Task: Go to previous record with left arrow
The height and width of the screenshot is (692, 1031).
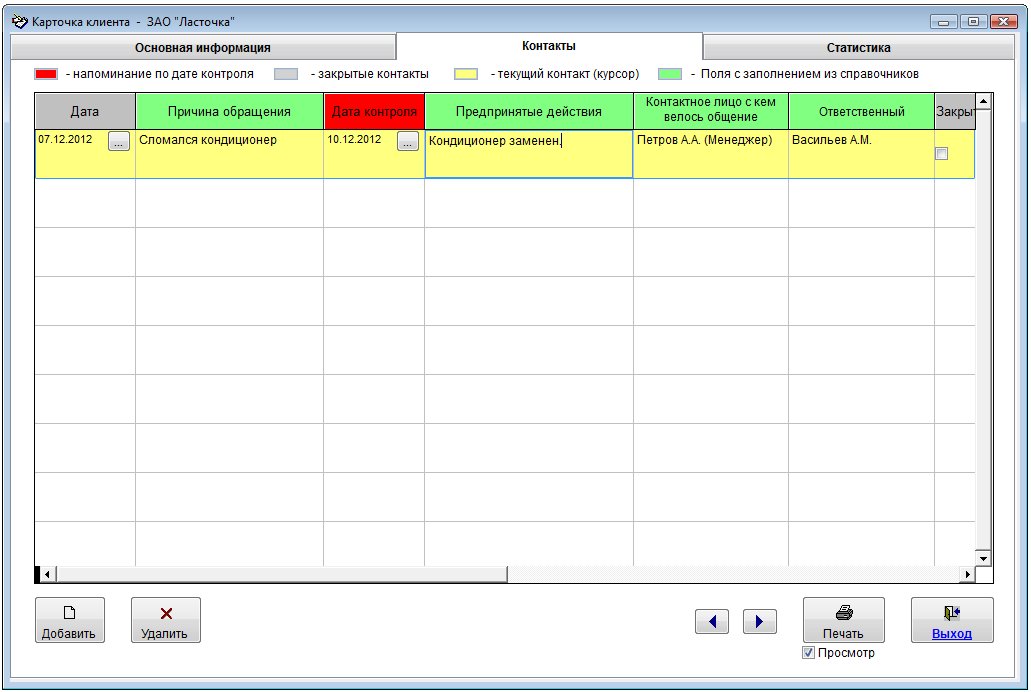Action: [x=711, y=621]
